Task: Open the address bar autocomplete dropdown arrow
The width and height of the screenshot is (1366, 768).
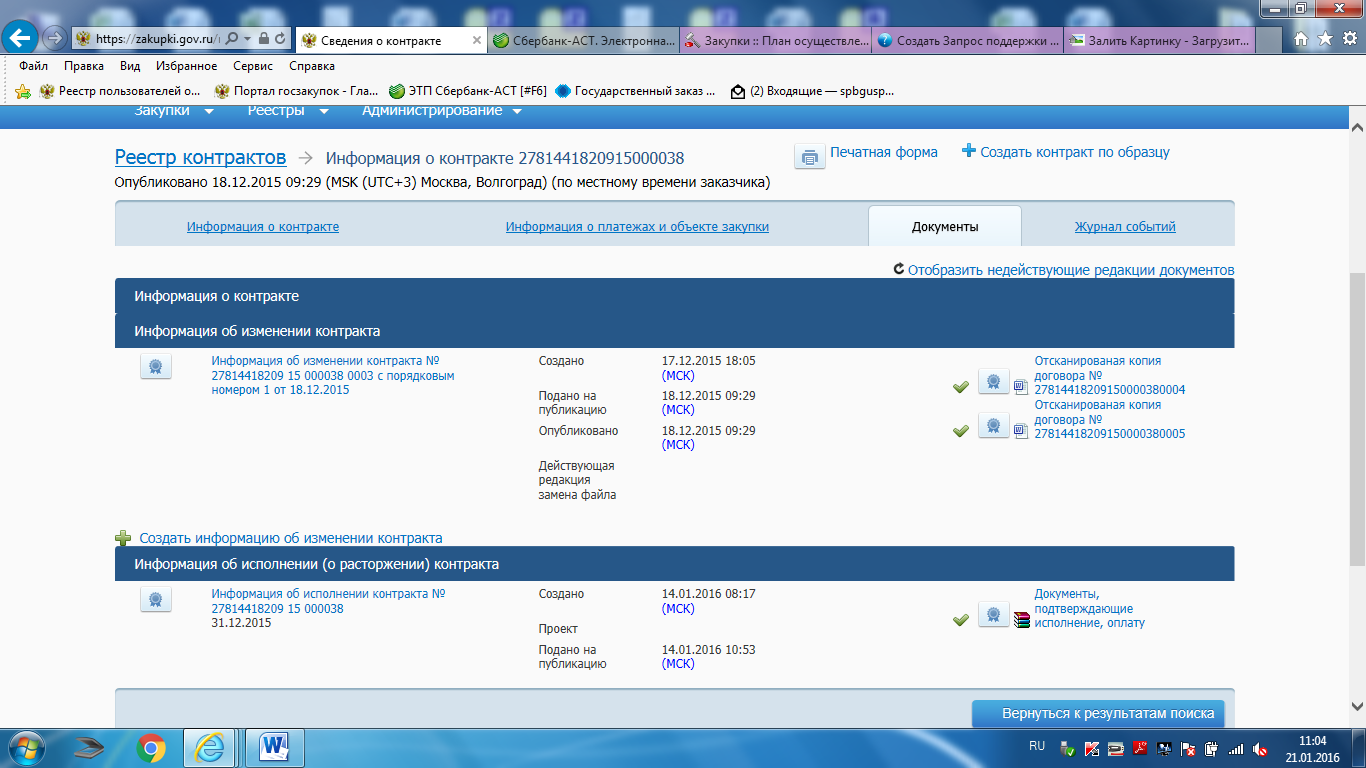Action: (x=246, y=39)
